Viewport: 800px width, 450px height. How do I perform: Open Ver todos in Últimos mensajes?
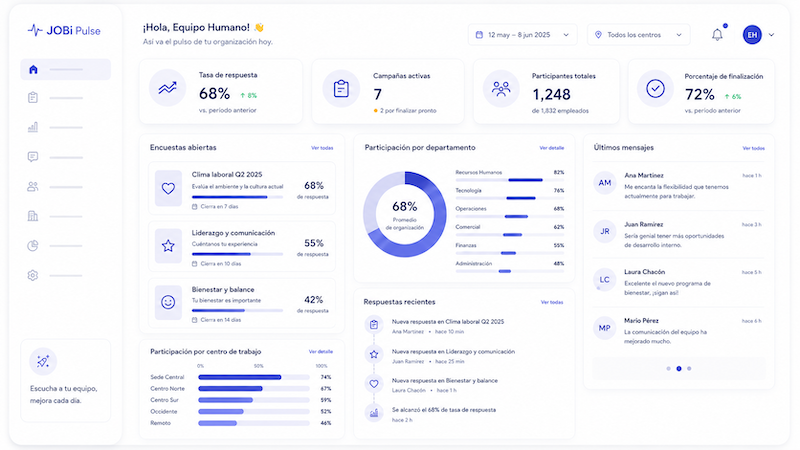coord(754,148)
